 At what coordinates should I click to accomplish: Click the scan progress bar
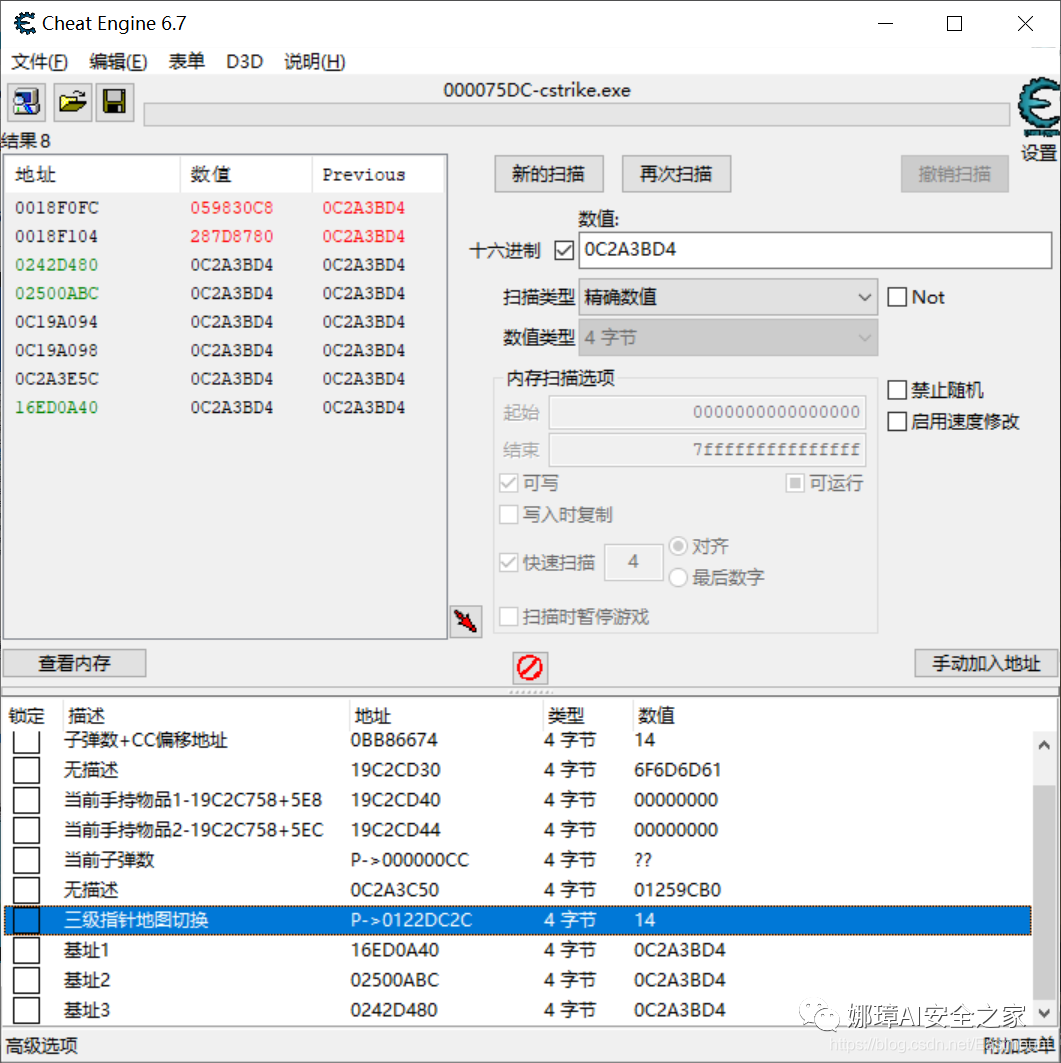pyautogui.click(x=577, y=115)
